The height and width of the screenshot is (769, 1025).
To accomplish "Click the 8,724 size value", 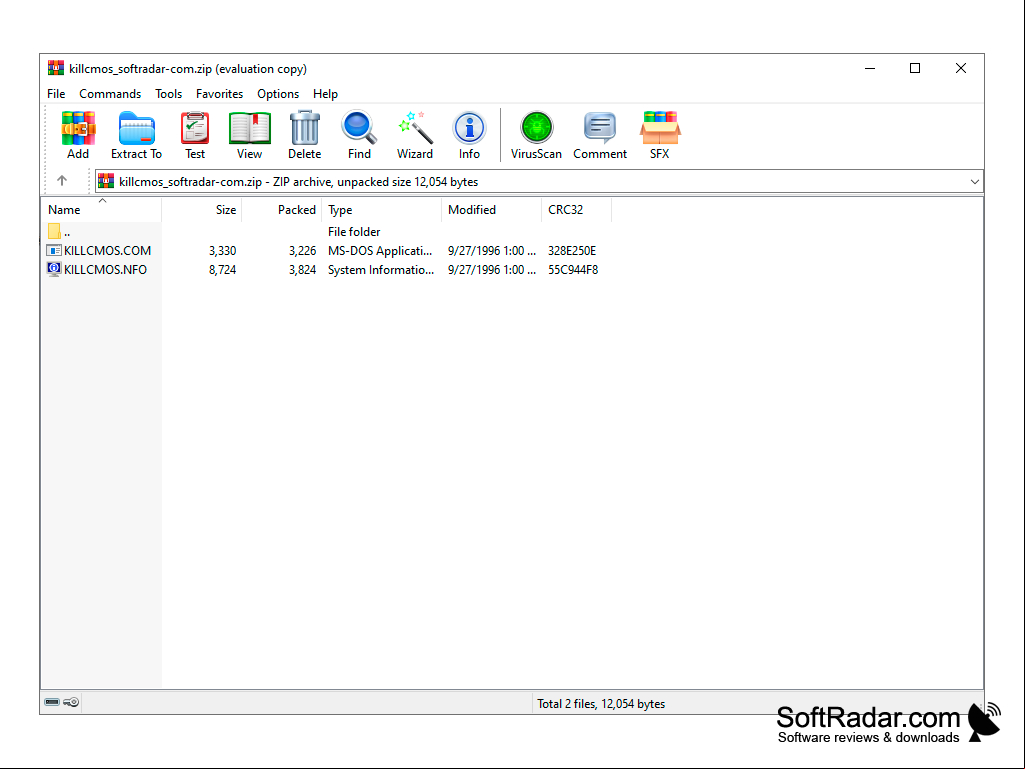I will point(222,269).
